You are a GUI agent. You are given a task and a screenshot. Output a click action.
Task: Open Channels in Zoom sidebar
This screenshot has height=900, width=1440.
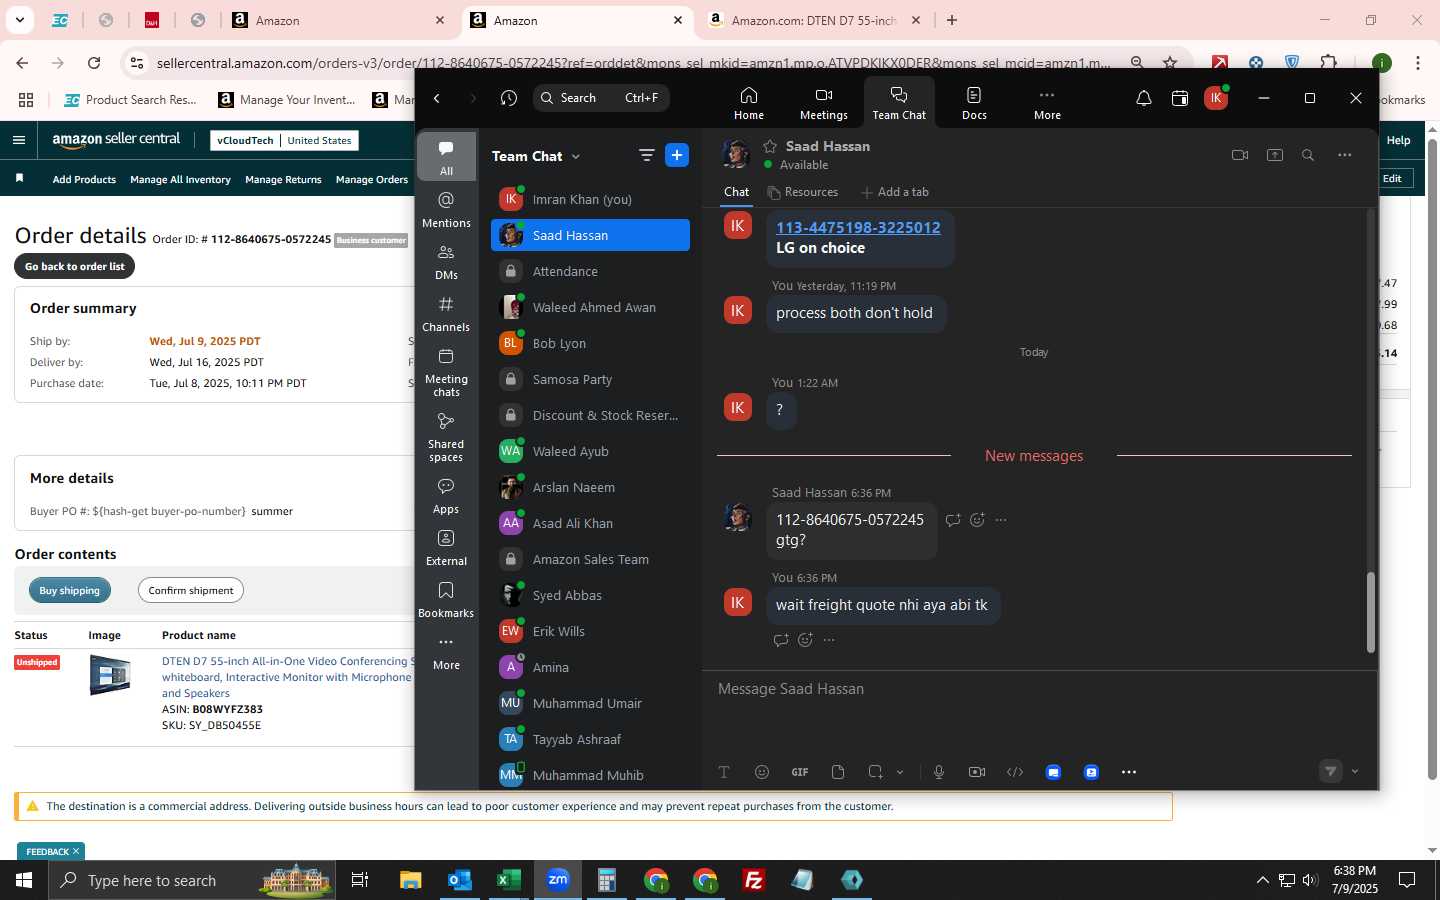tap(446, 313)
